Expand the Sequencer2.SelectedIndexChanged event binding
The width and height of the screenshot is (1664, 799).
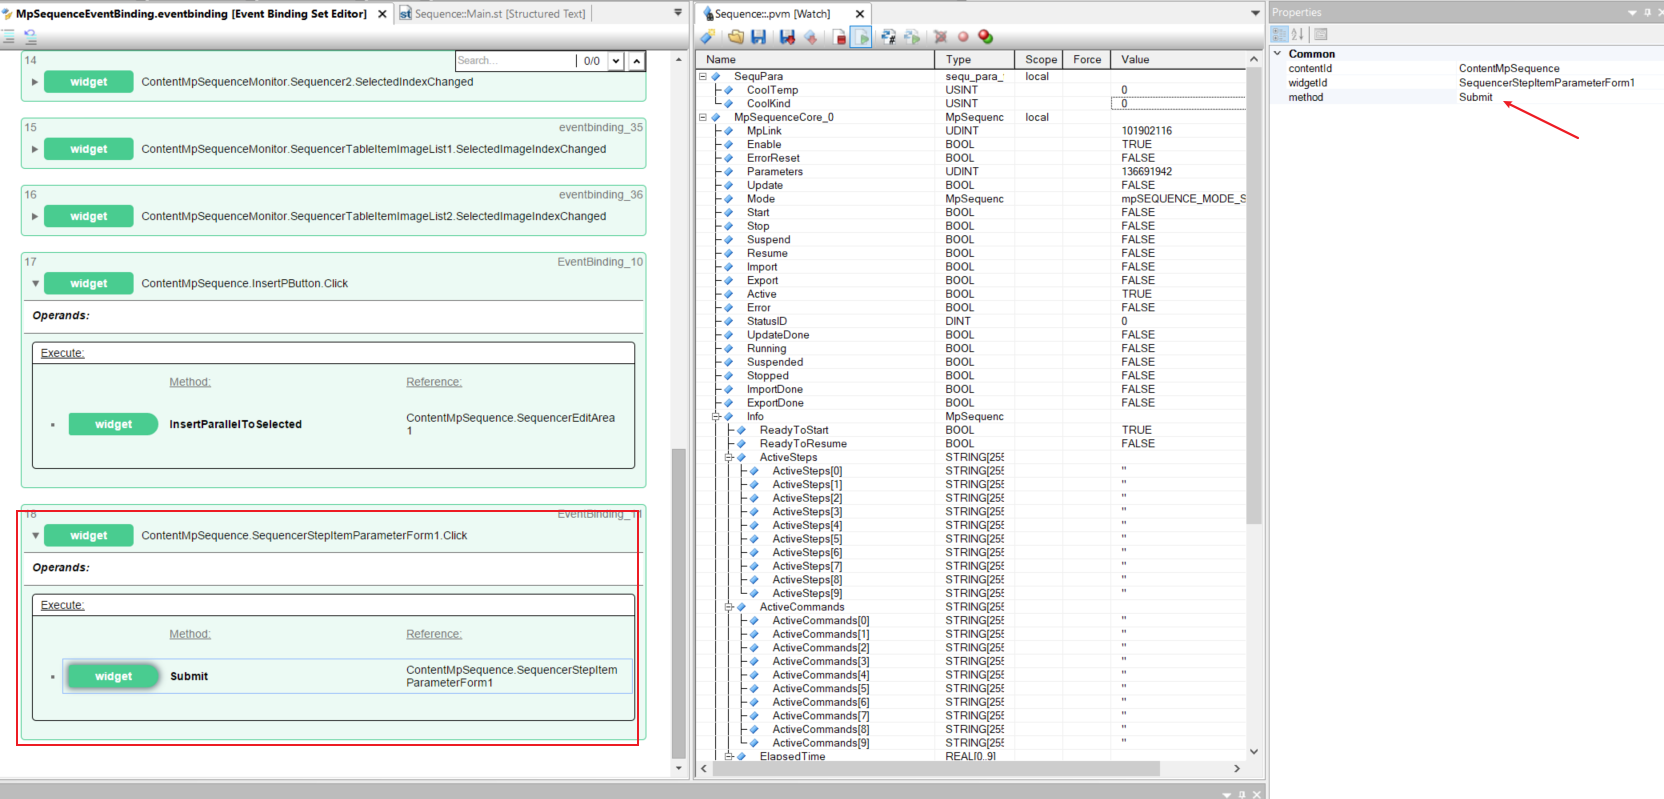[35, 82]
